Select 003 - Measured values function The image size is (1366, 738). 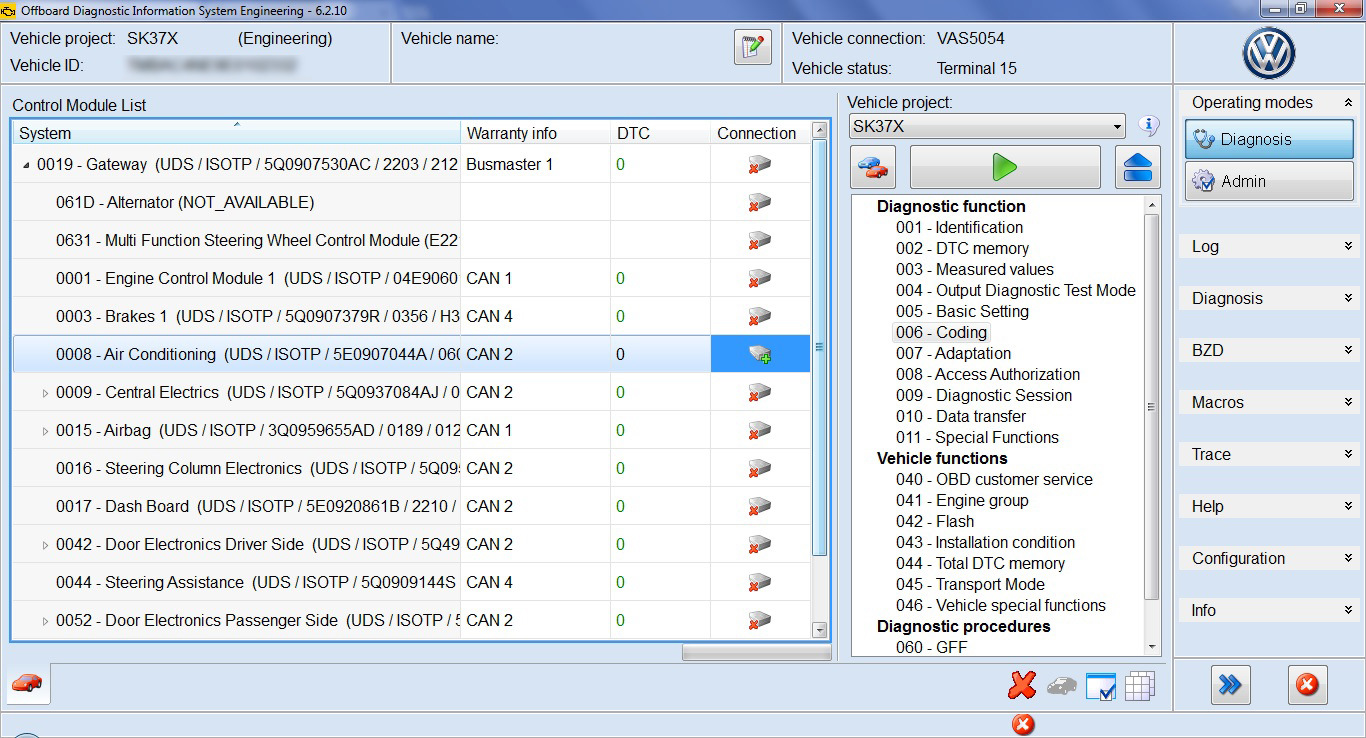click(x=975, y=269)
